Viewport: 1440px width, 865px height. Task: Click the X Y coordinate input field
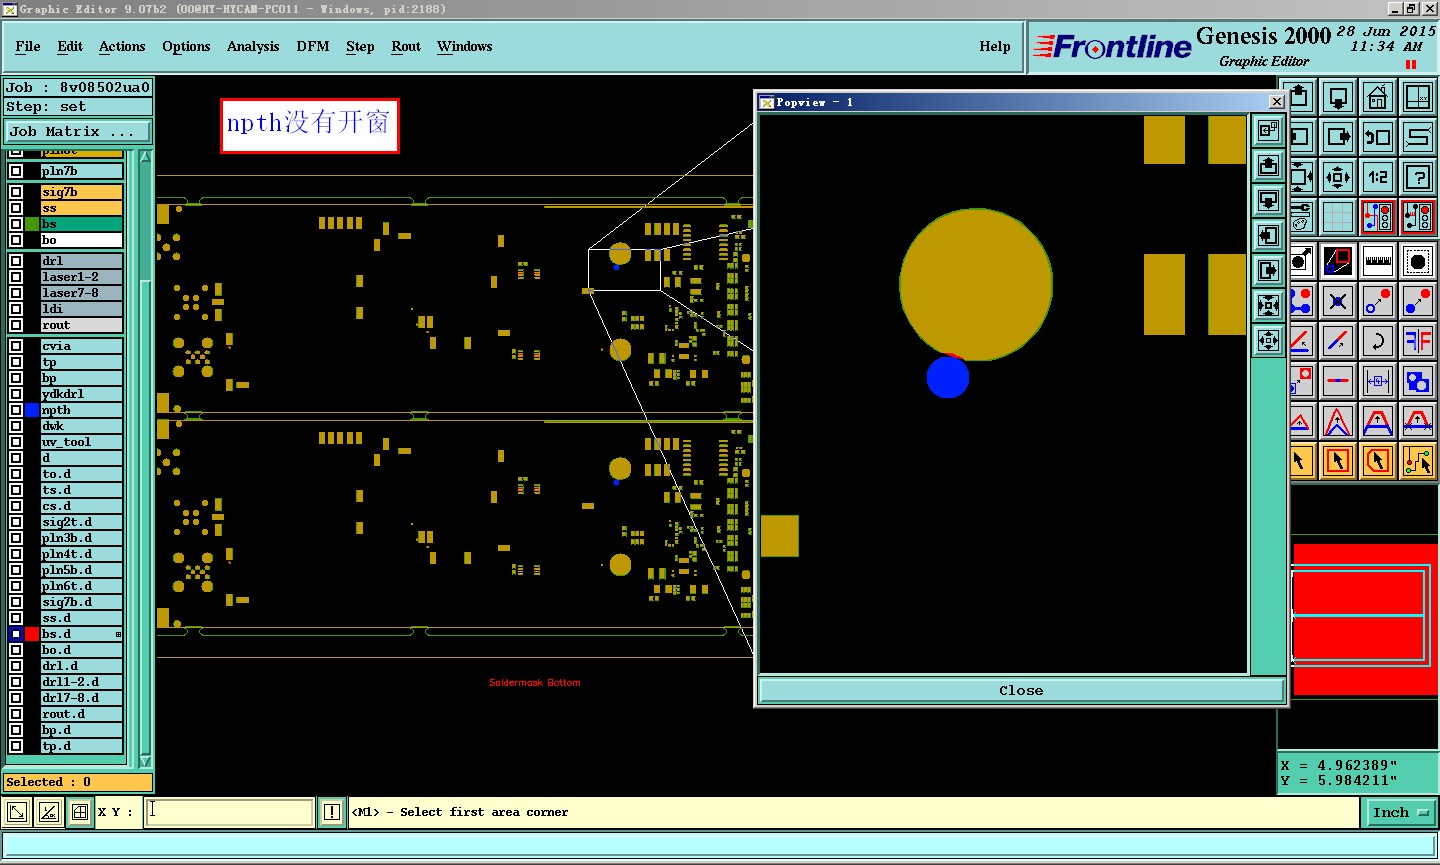[230, 812]
